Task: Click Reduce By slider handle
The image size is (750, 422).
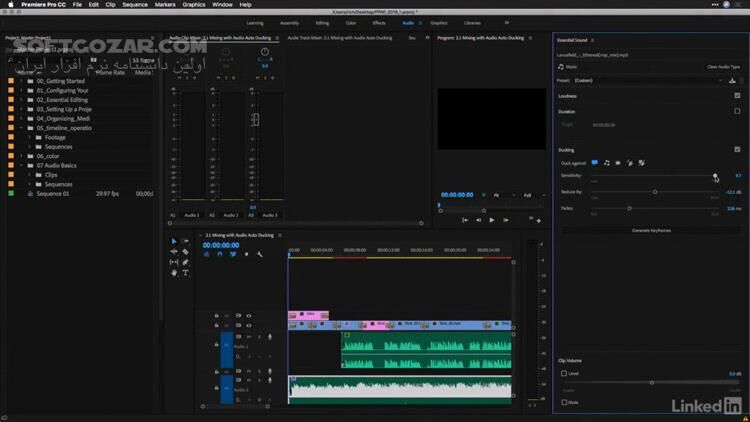Action: [x=655, y=192]
